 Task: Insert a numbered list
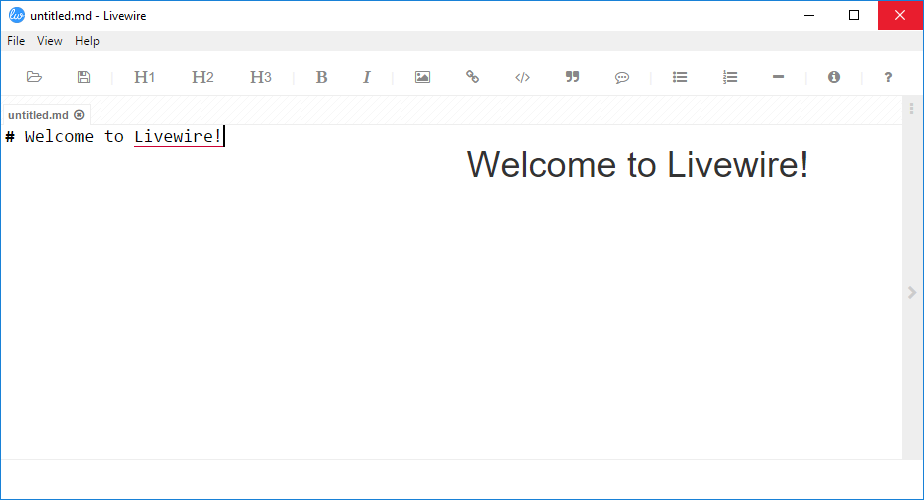click(x=730, y=77)
